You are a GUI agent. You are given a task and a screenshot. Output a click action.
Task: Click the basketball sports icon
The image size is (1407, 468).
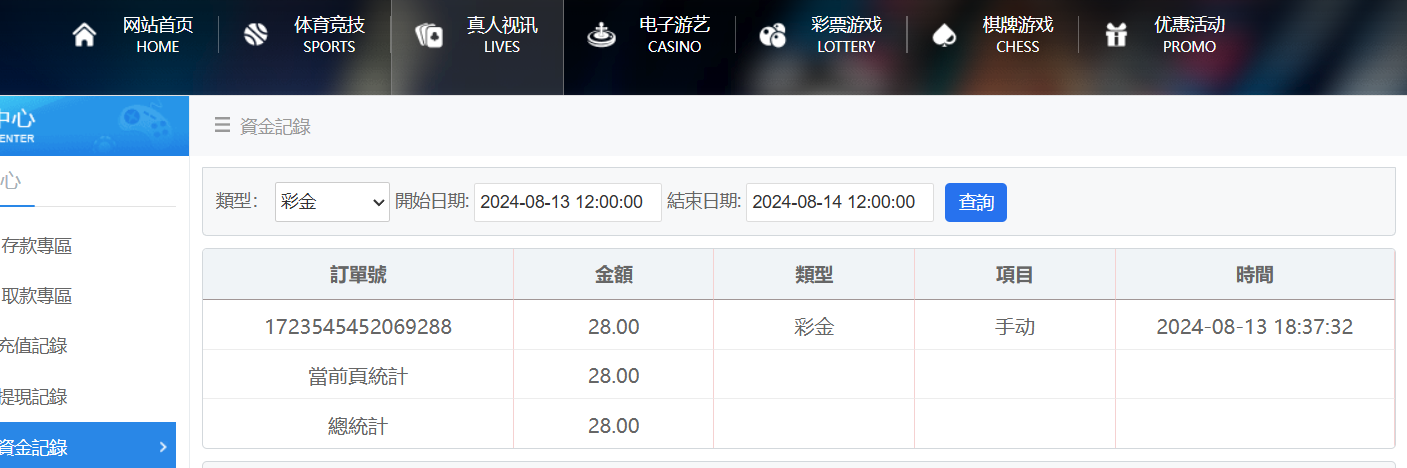[x=256, y=36]
